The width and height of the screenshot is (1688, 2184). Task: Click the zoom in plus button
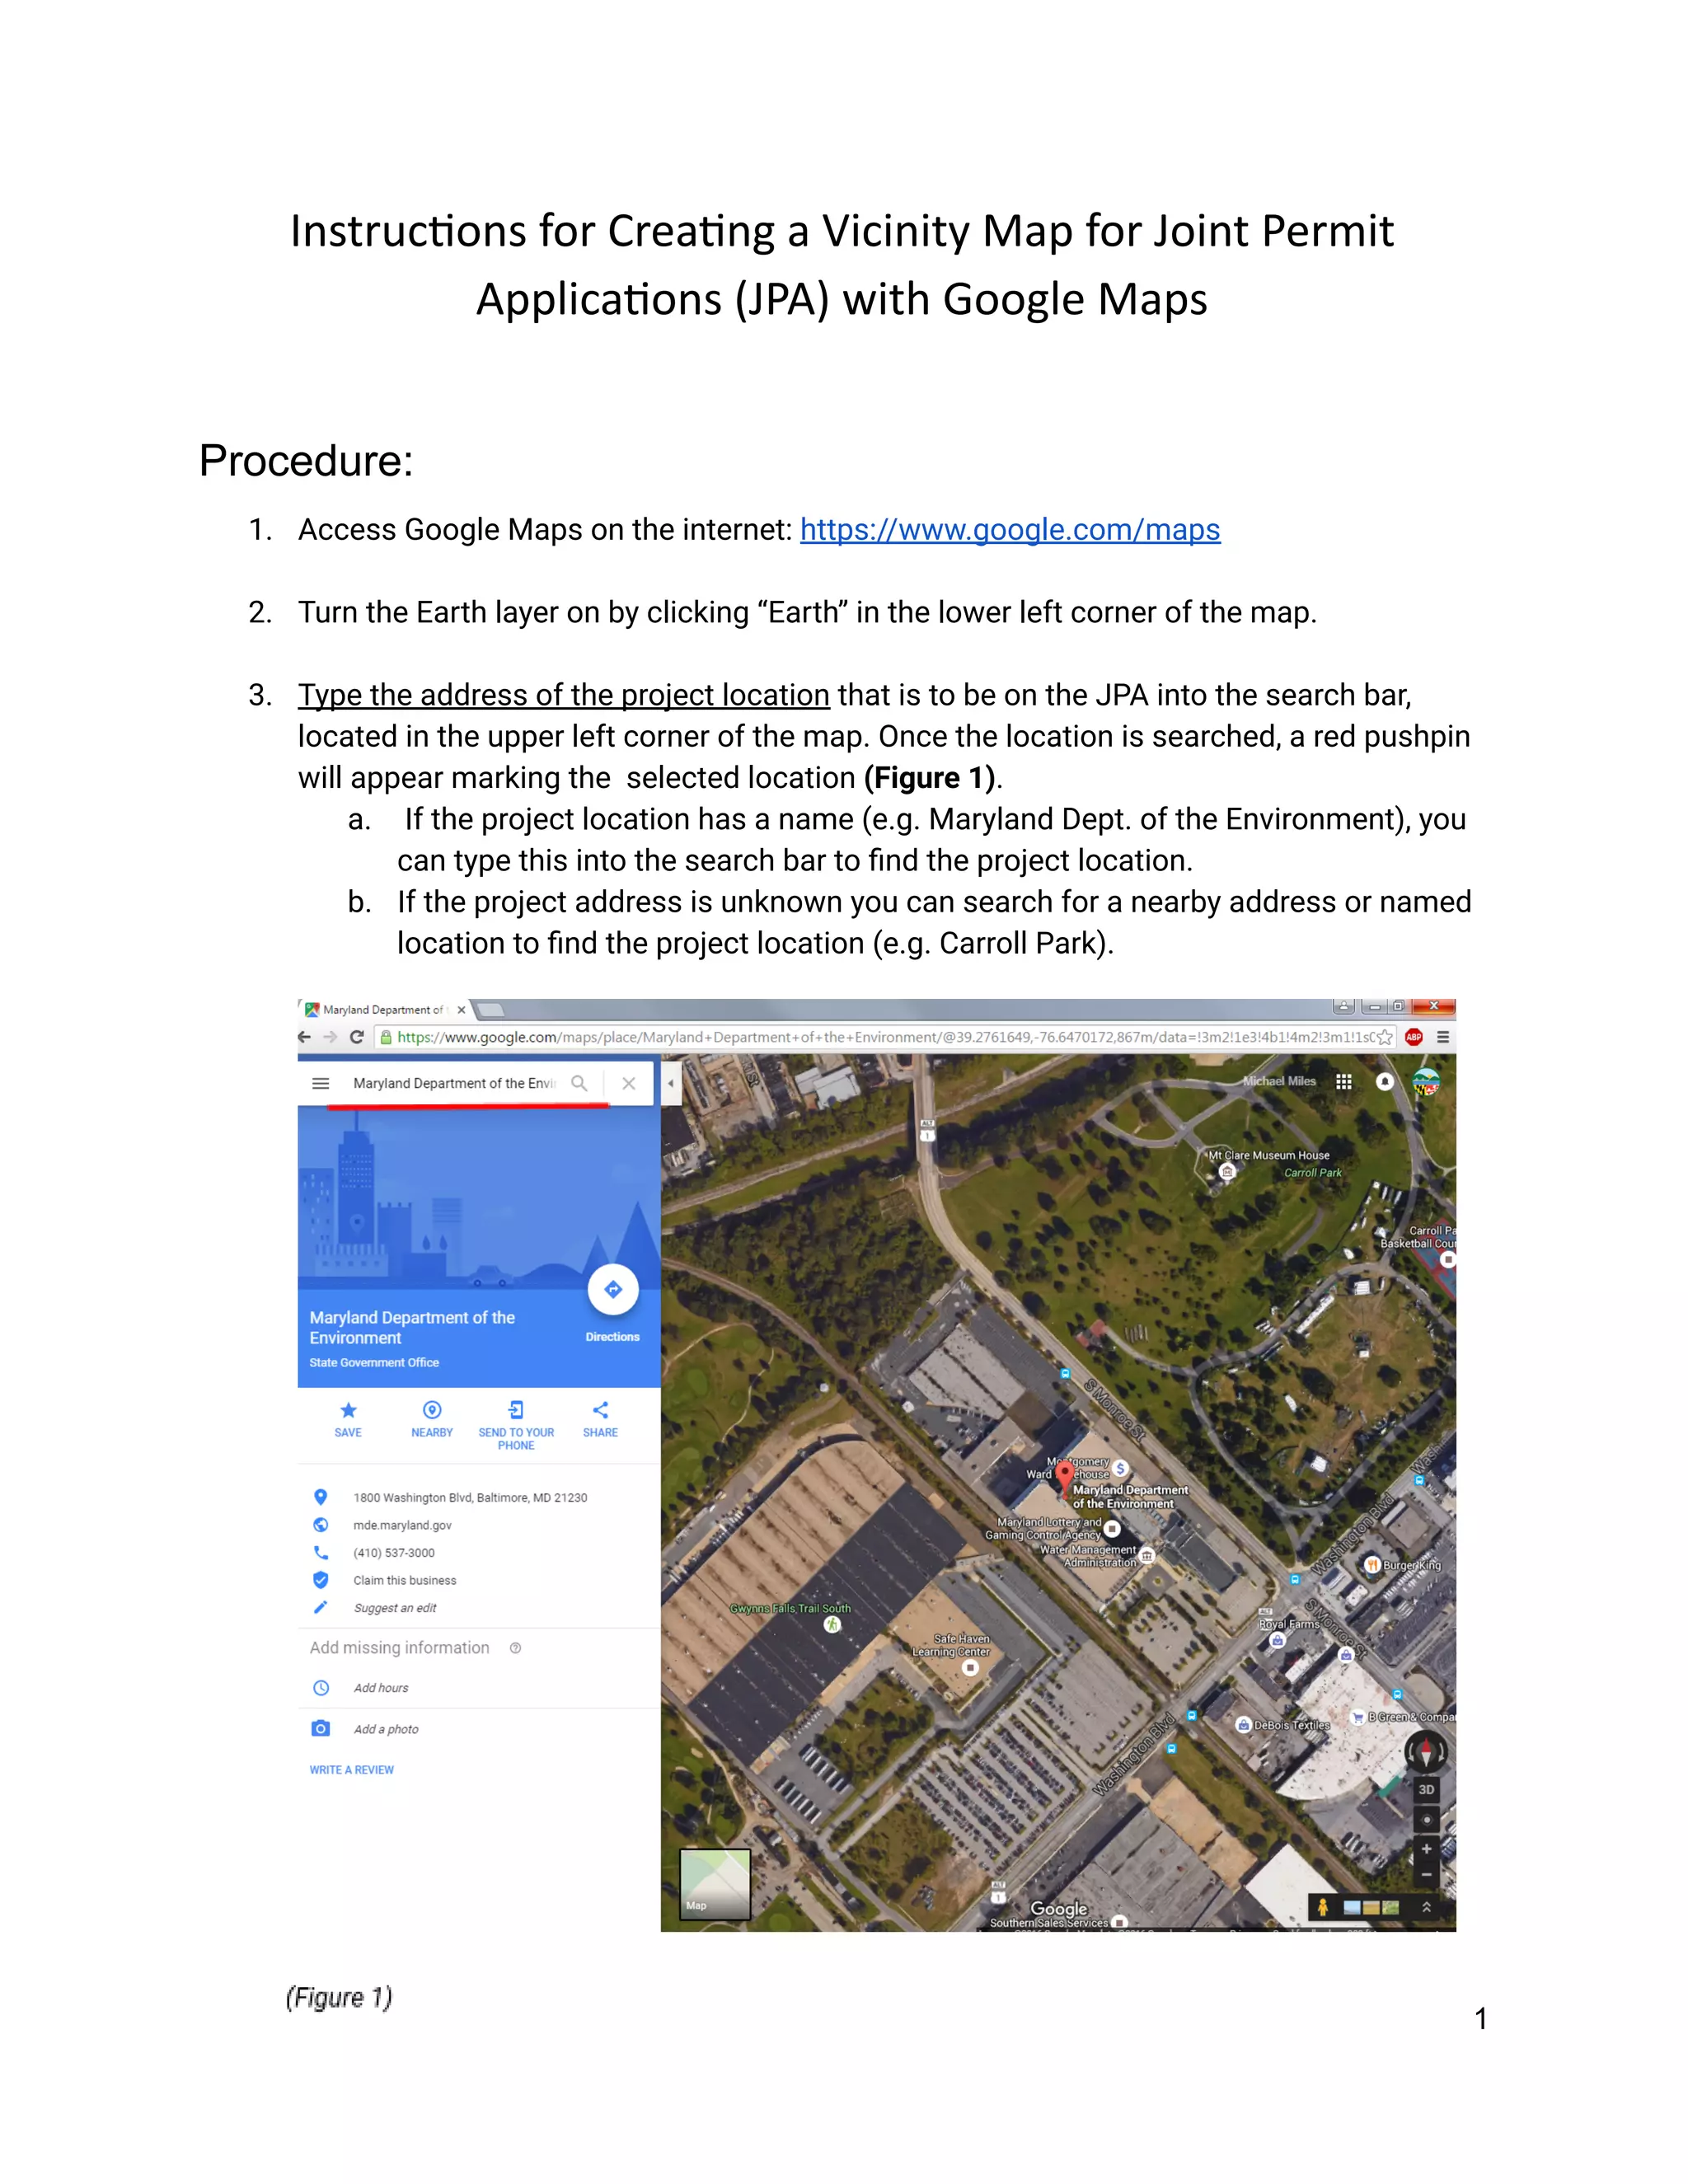point(1426,1849)
